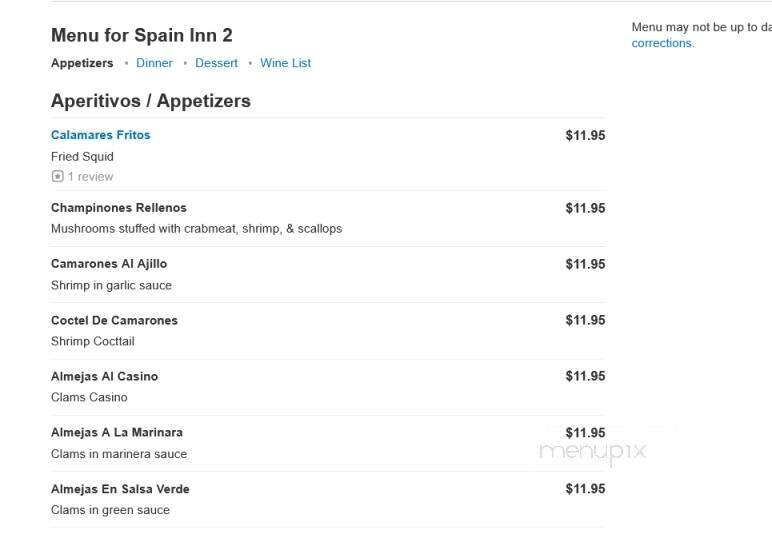Viewport: 772px width, 534px height.
Task: Click the Camarones Al Ajillo item name
Action: (x=108, y=264)
